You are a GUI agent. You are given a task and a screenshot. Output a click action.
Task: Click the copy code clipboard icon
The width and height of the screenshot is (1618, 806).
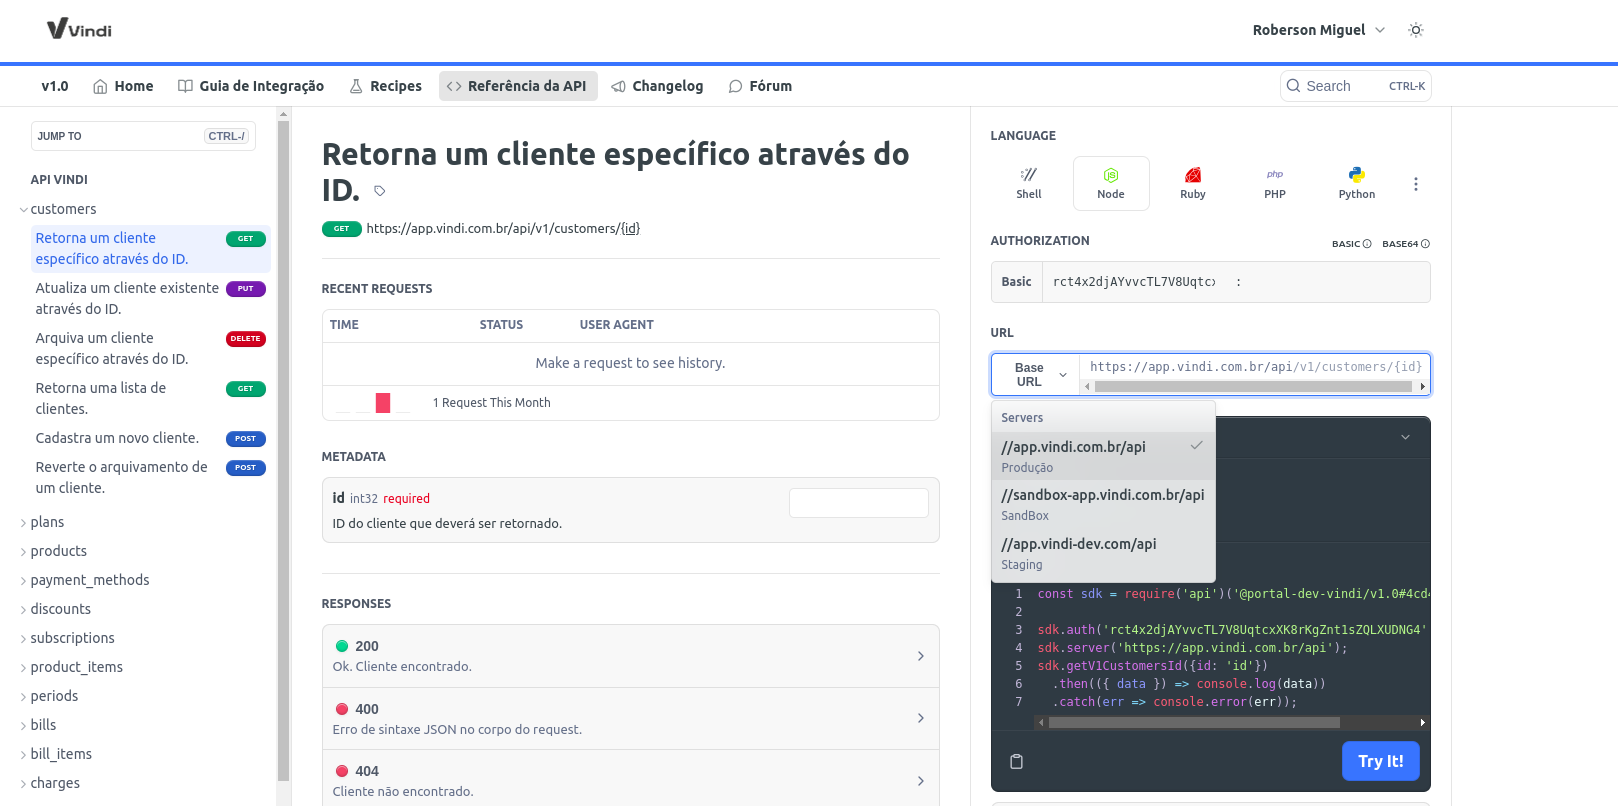click(x=1016, y=761)
